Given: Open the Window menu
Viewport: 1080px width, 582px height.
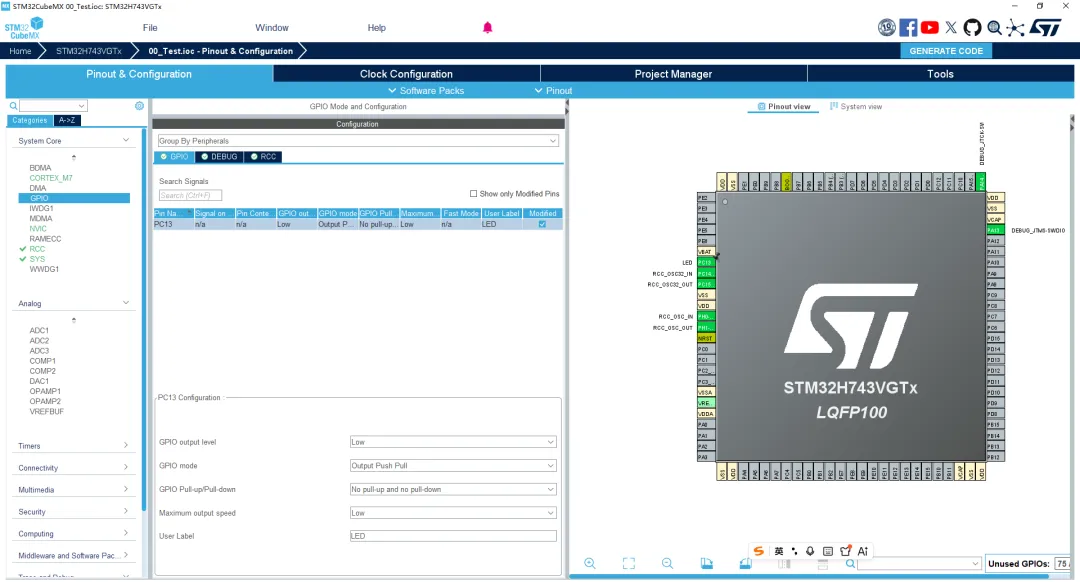Looking at the screenshot, I should (272, 28).
